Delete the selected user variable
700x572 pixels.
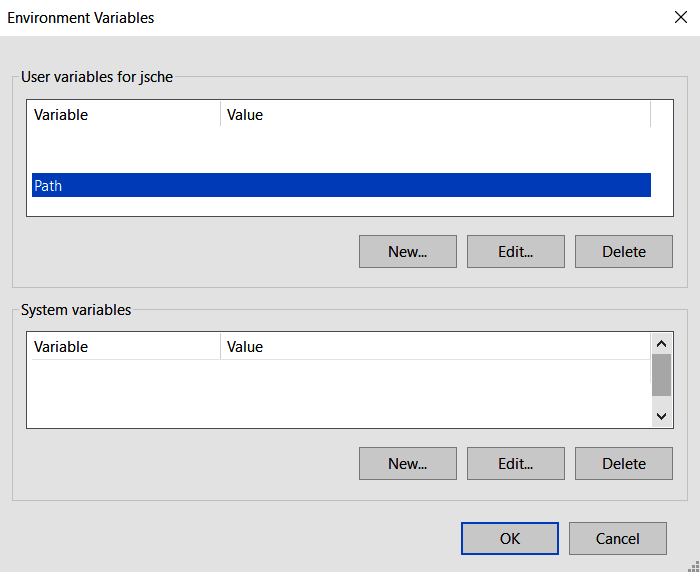[x=623, y=252]
